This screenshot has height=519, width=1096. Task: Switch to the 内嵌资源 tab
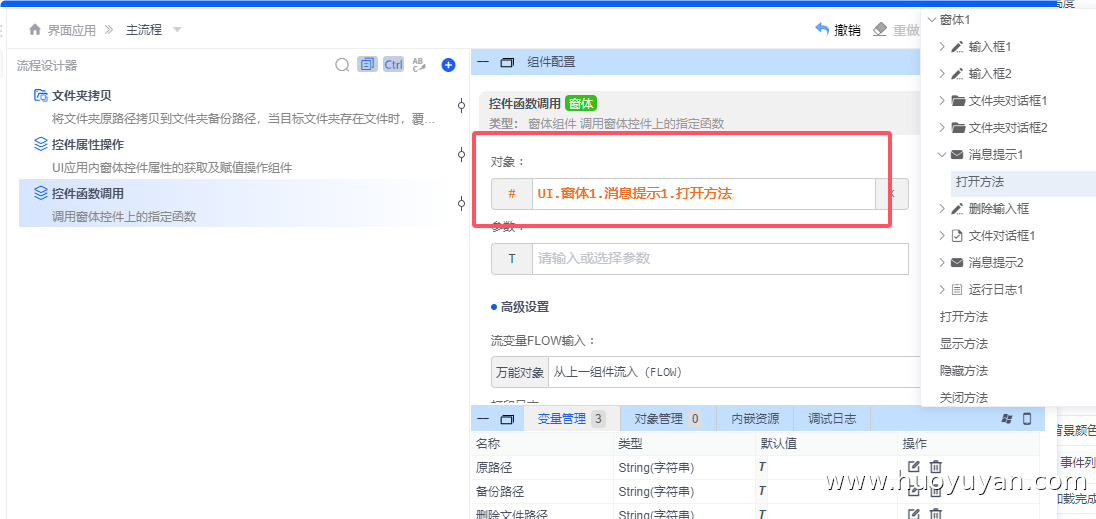pyautogui.click(x=756, y=419)
